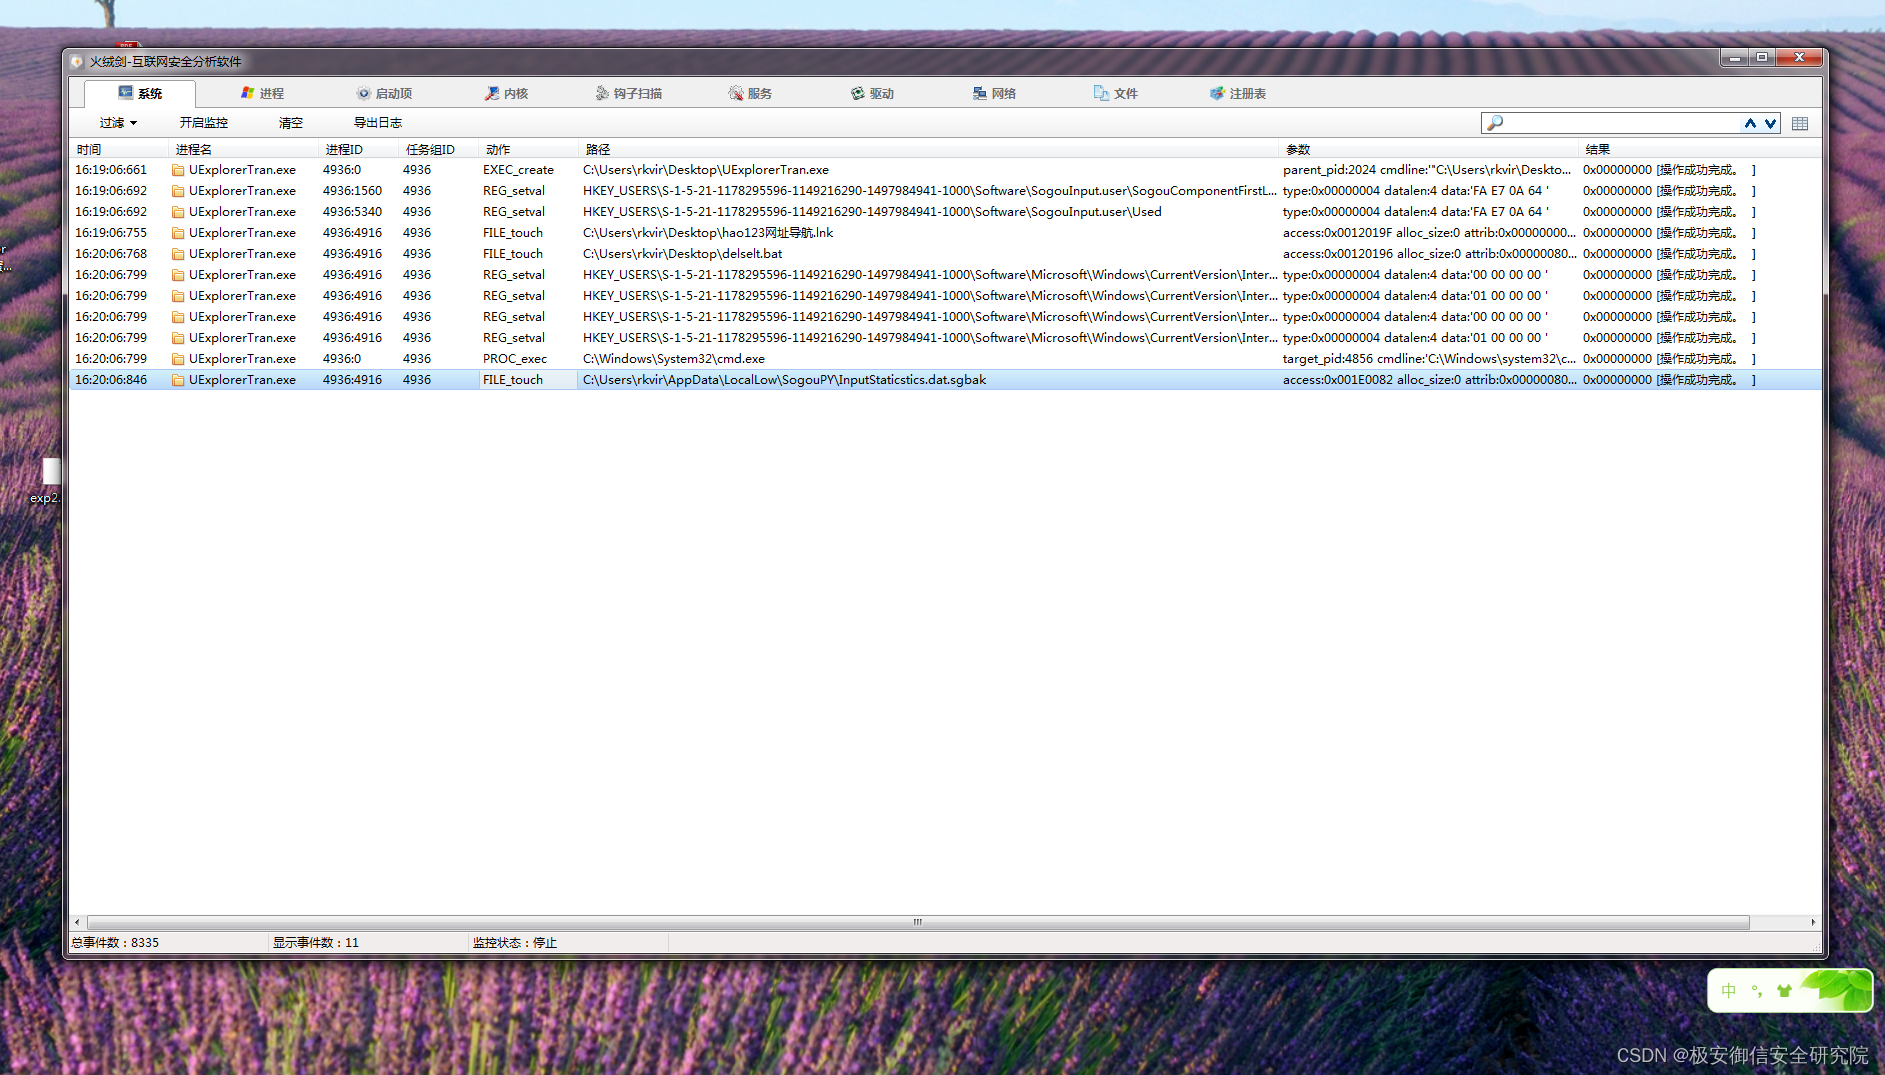
Task: Toggle the 中 input mode in Sogou bar
Action: (1729, 991)
